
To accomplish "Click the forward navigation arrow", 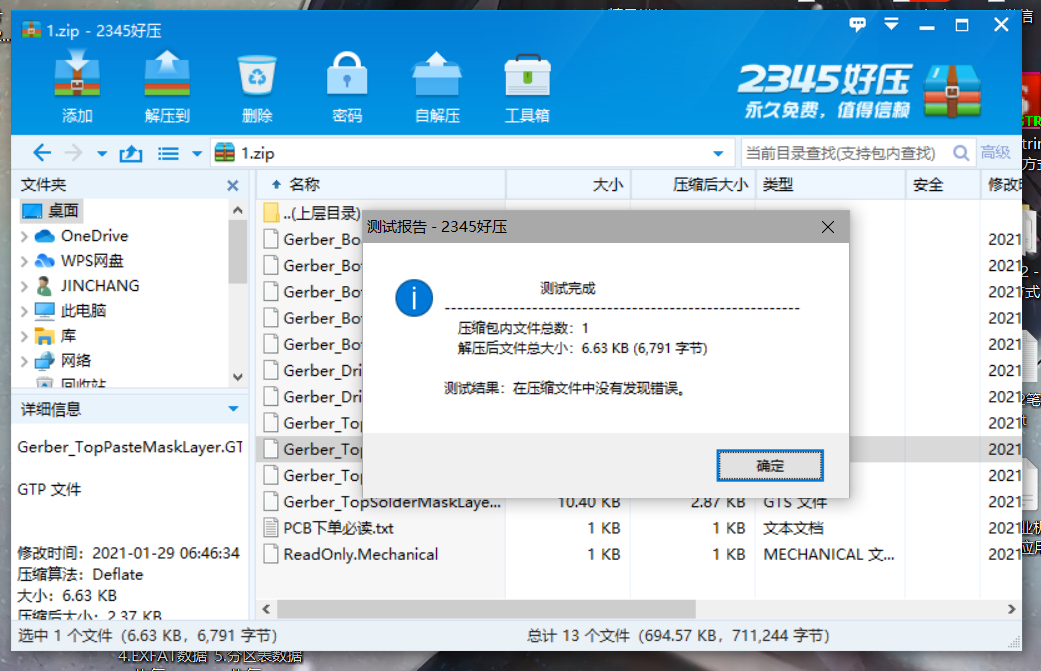I will 73,153.
